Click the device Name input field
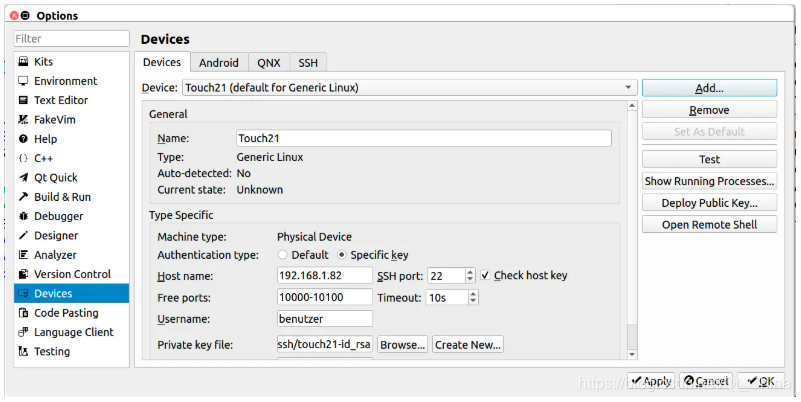 (424, 138)
